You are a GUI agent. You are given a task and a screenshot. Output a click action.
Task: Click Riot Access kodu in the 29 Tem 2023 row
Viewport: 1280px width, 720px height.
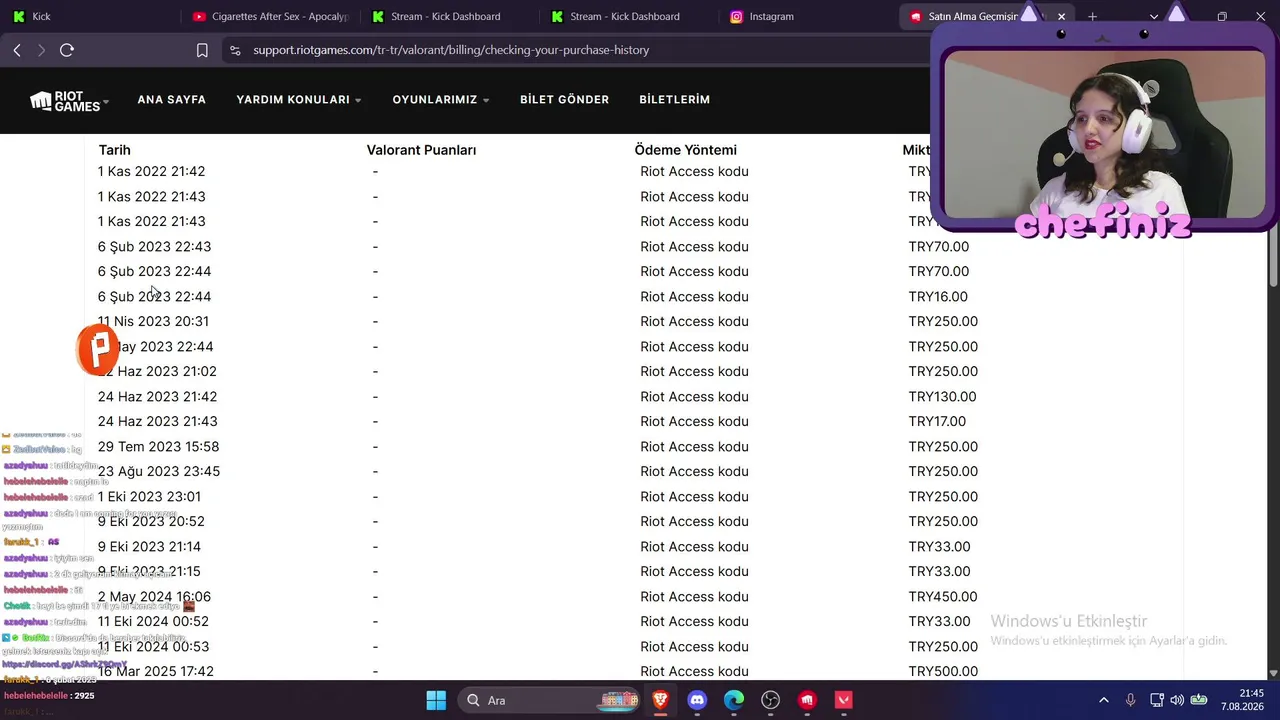coord(694,446)
